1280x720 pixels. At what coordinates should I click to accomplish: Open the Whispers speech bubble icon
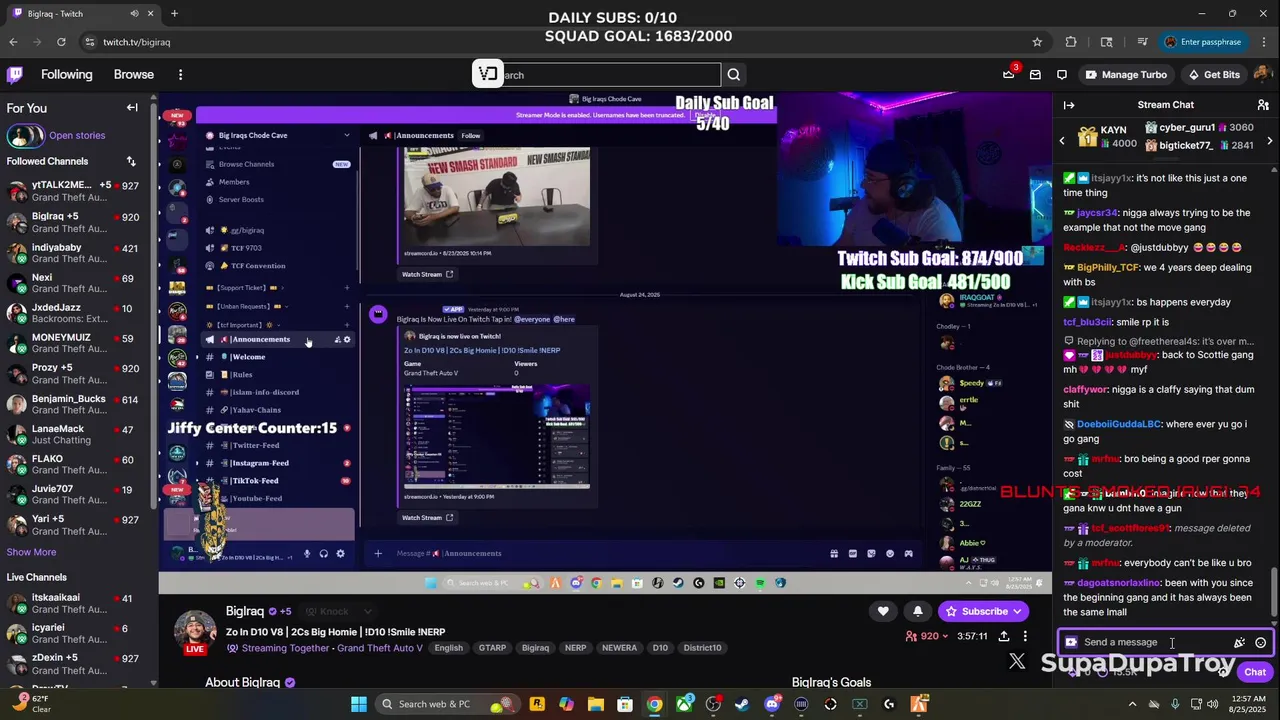pos(1062,74)
